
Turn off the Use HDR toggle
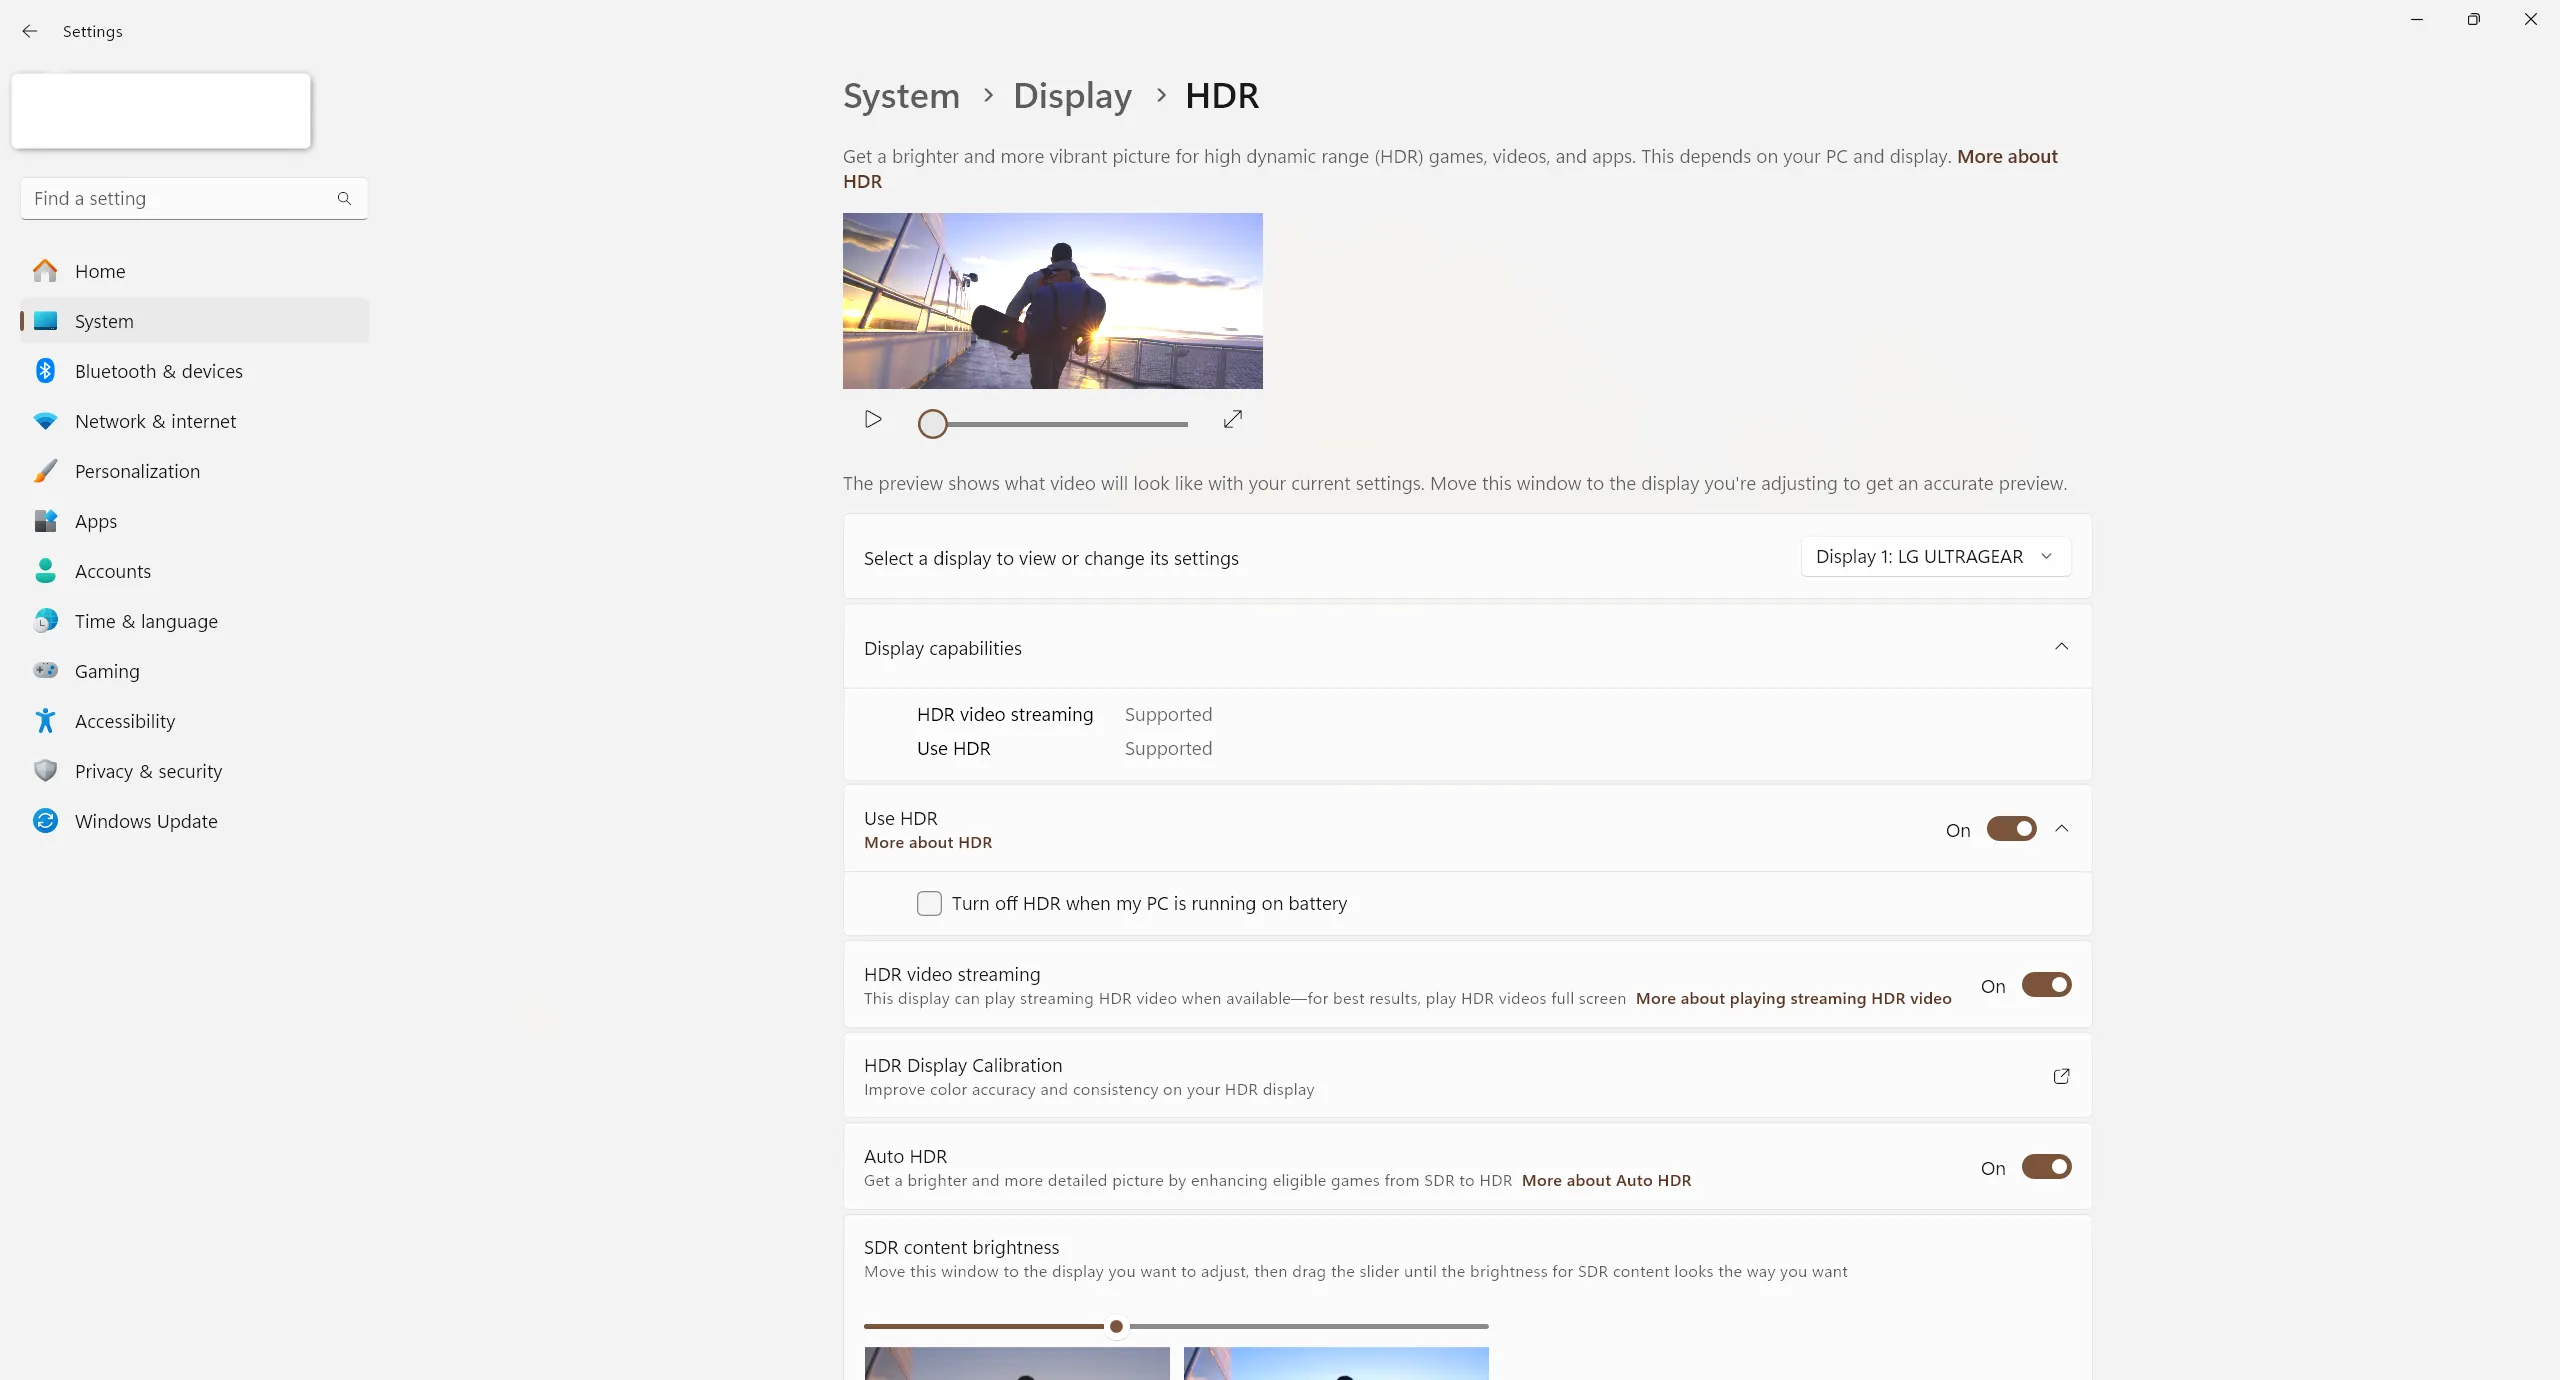click(x=2011, y=829)
